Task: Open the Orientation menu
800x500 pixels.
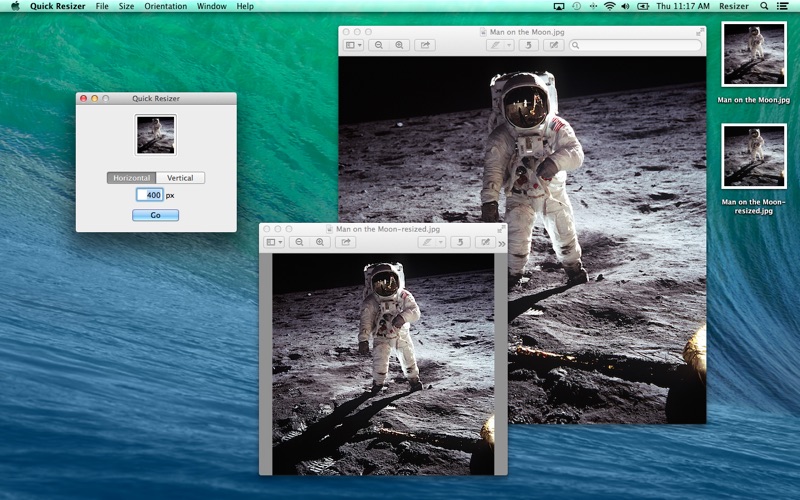Action: (165, 6)
